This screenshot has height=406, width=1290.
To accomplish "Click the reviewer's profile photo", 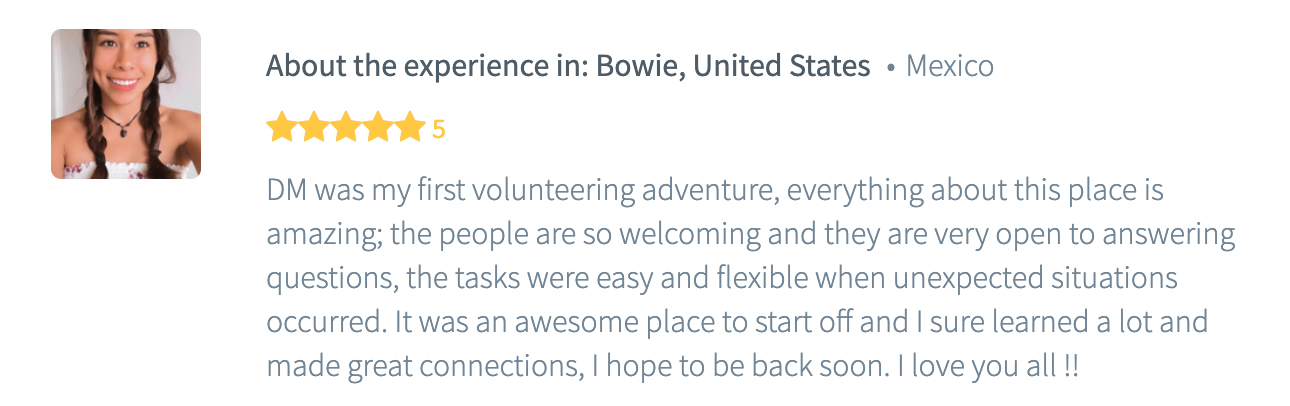I will pos(126,104).
